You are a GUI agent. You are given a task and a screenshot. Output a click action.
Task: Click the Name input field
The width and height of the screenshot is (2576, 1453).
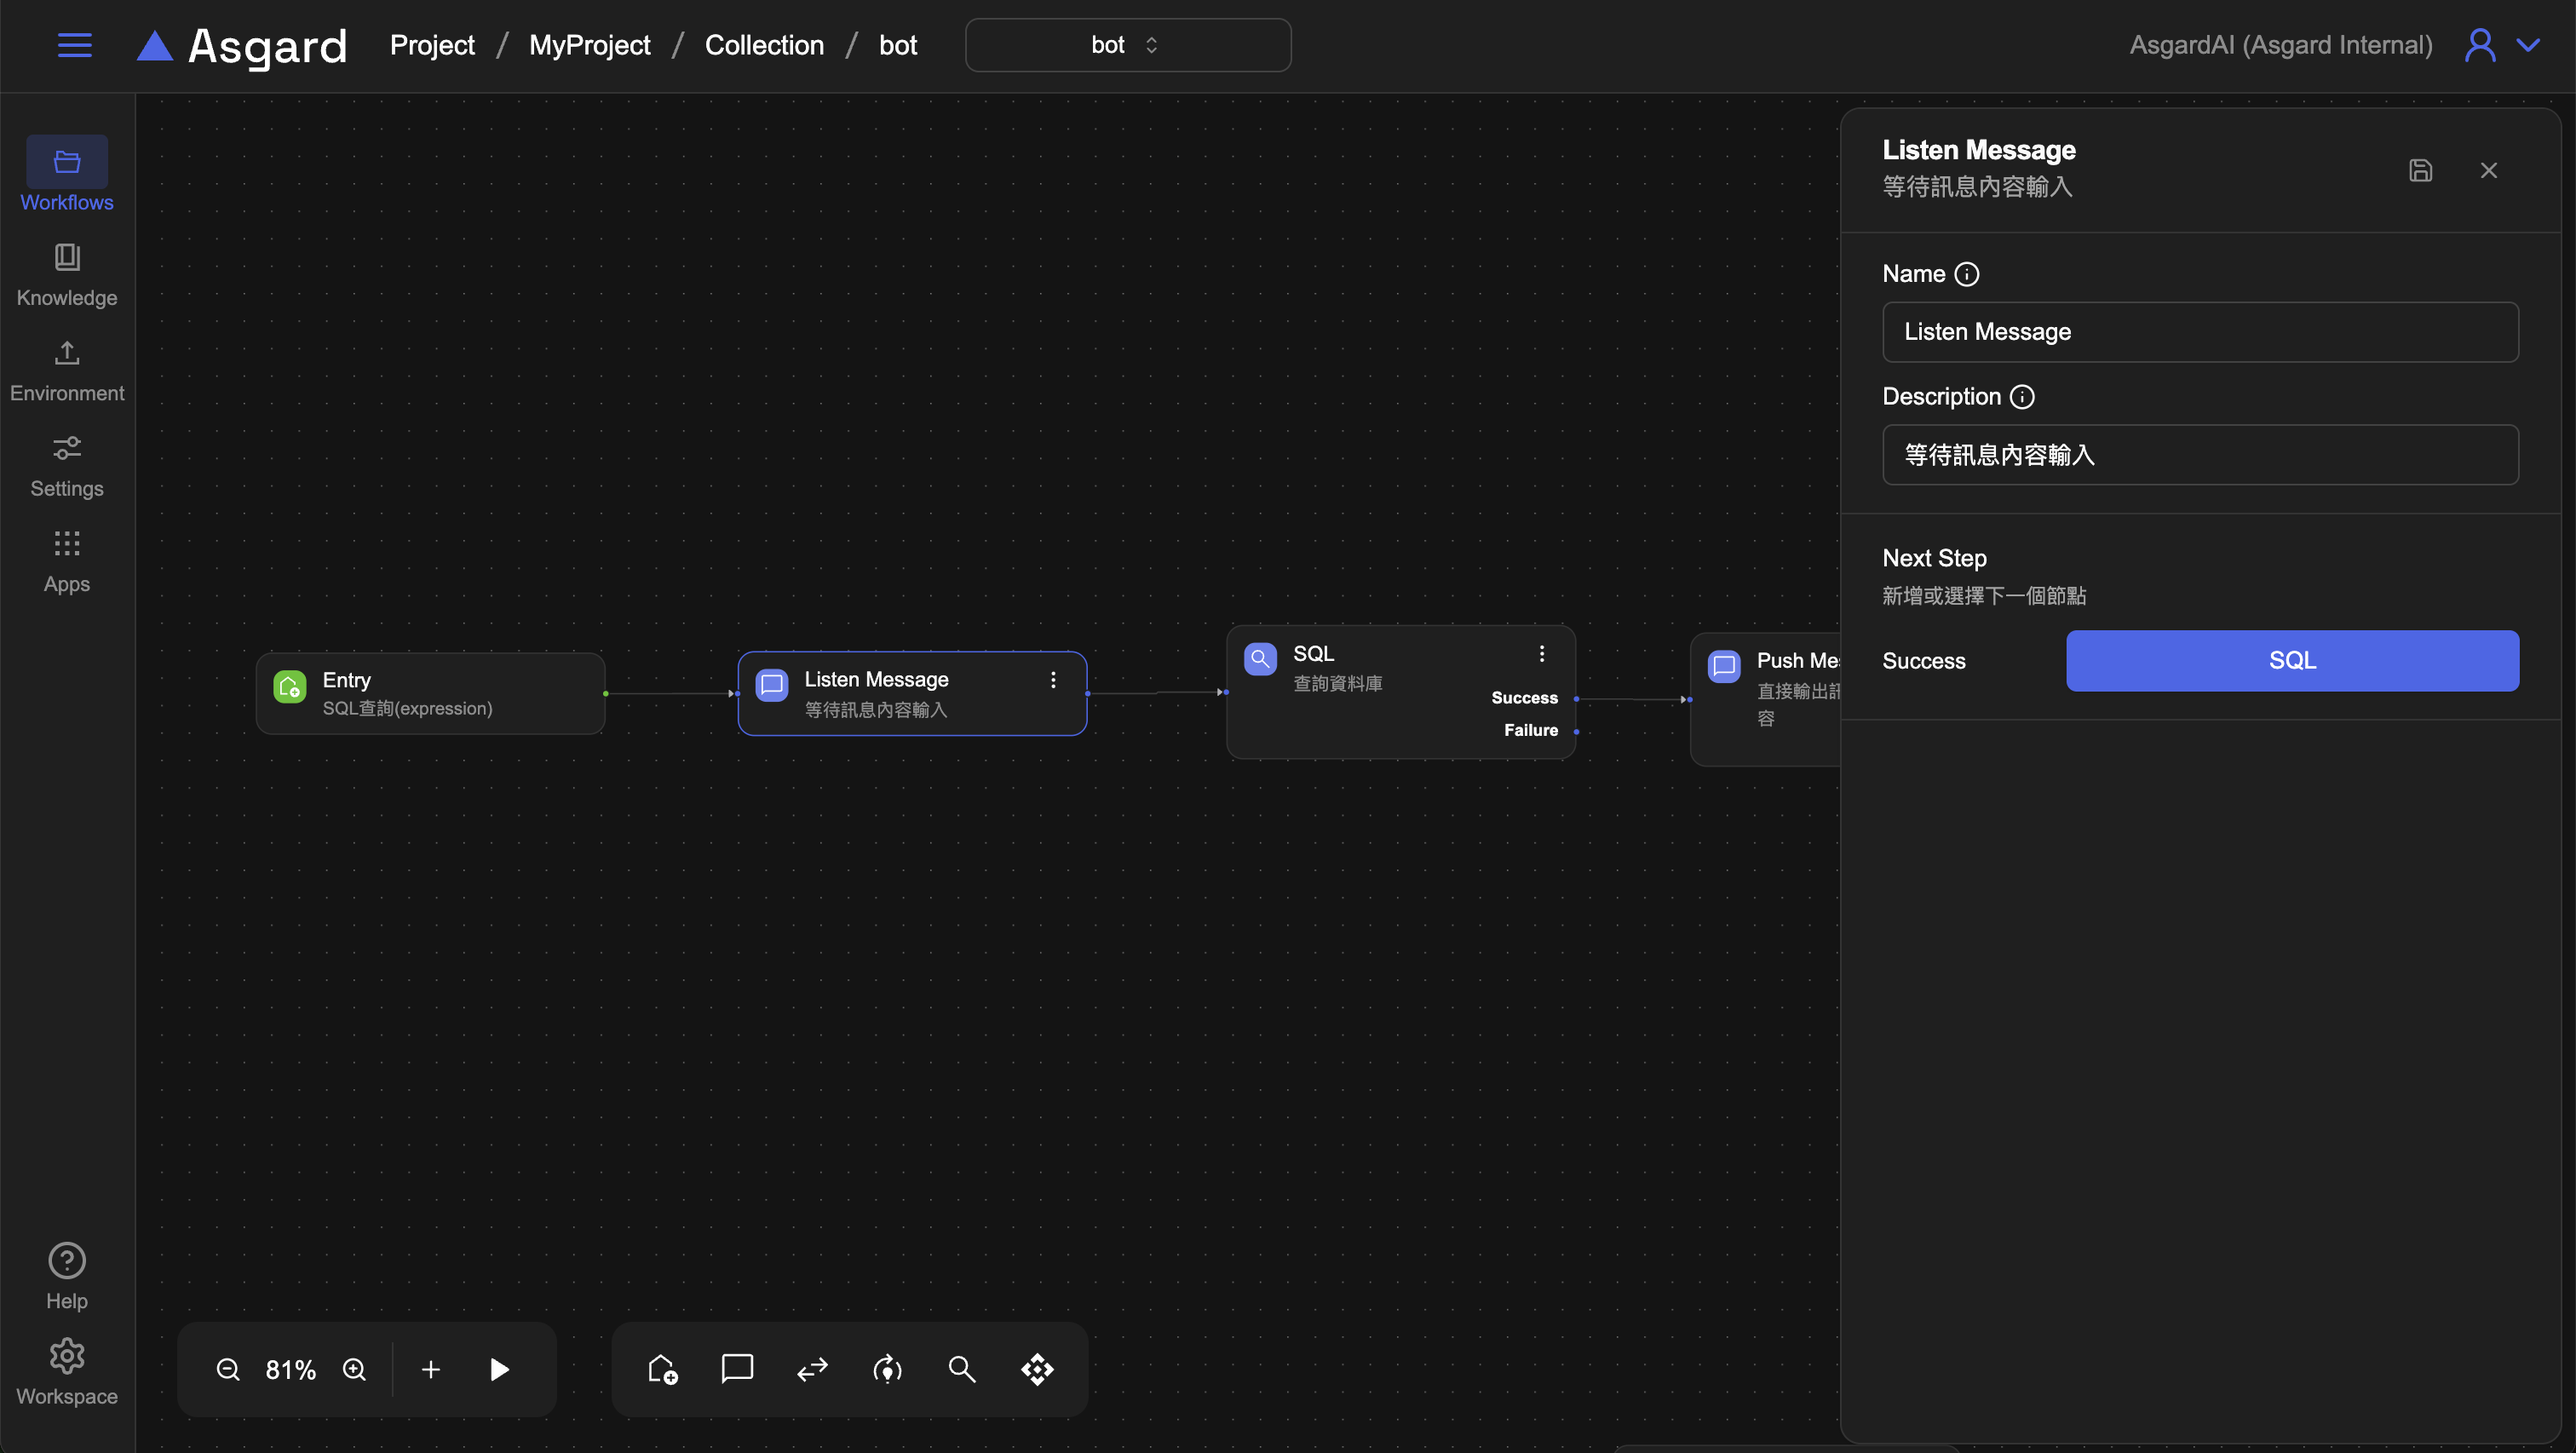click(2200, 332)
